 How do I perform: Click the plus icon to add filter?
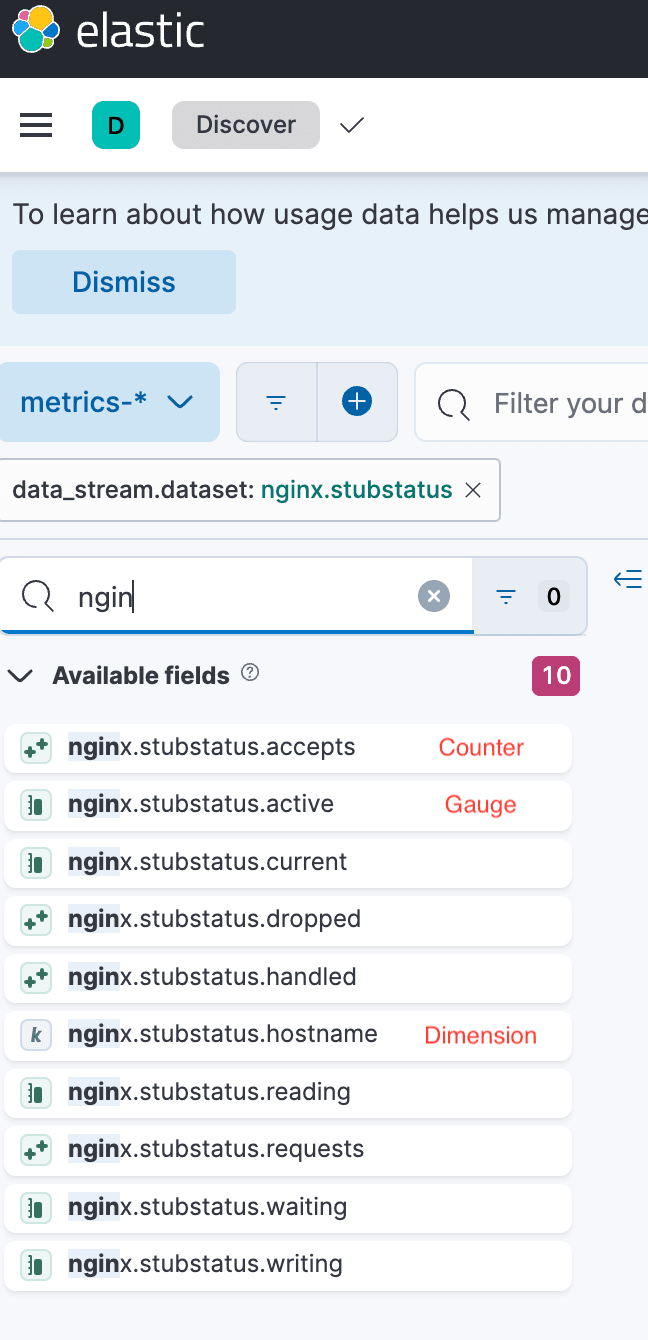click(x=357, y=402)
